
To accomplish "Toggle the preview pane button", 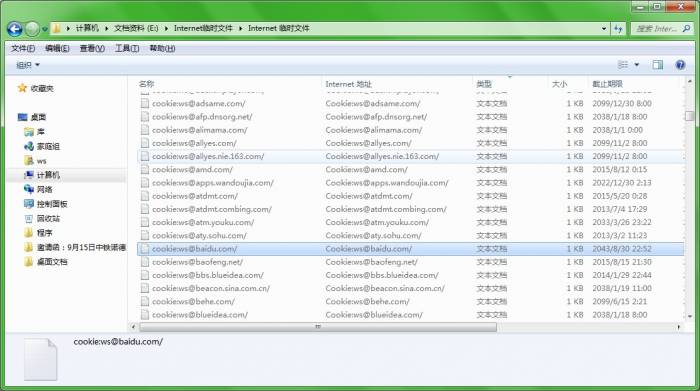I will [x=658, y=65].
